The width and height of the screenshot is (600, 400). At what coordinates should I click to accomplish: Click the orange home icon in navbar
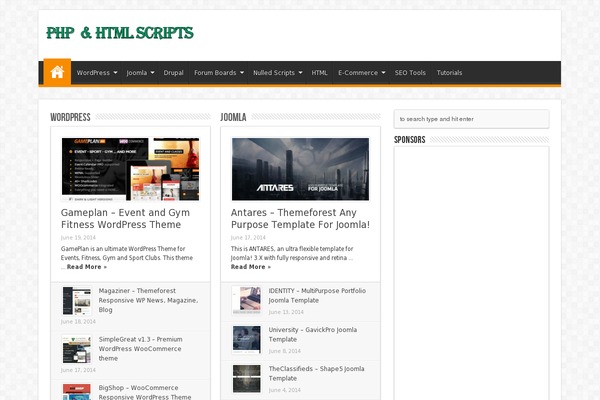tap(57, 72)
